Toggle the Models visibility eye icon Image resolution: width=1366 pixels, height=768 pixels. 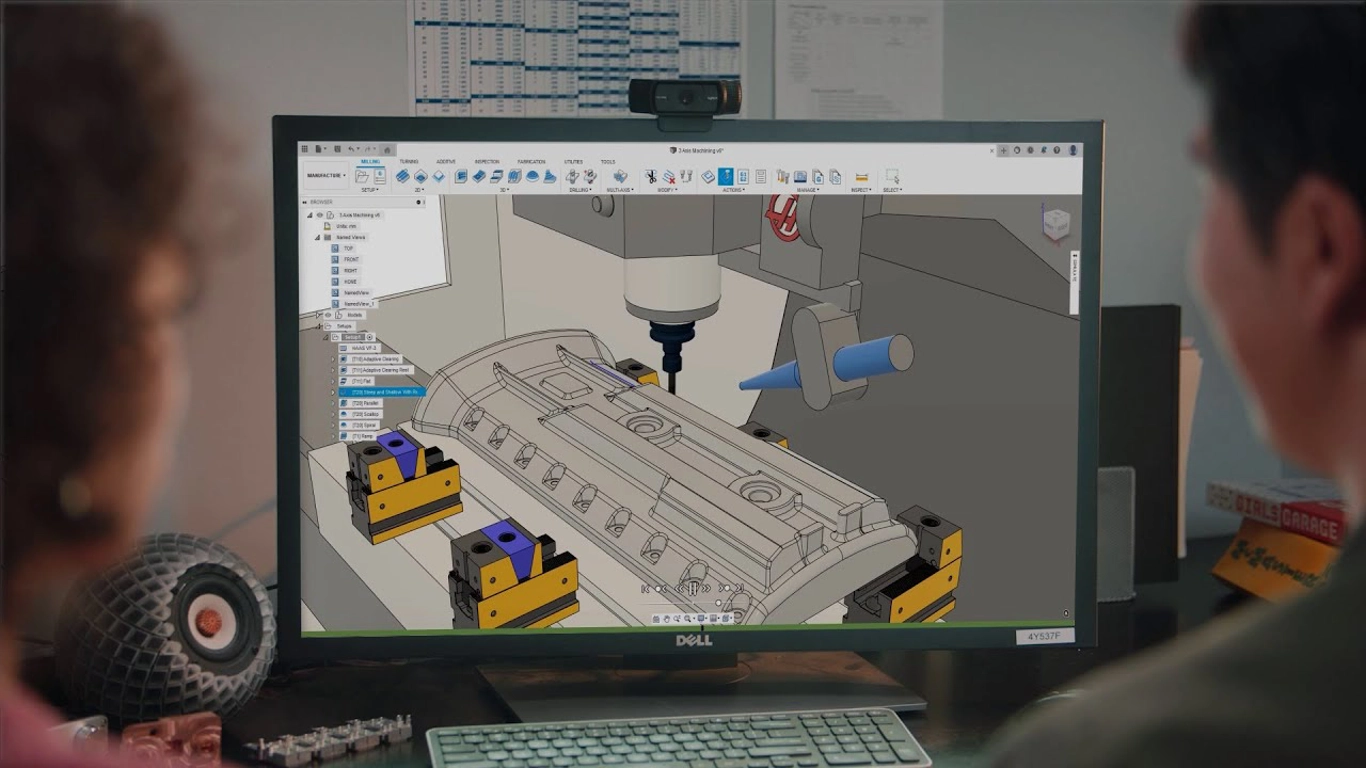[328, 315]
